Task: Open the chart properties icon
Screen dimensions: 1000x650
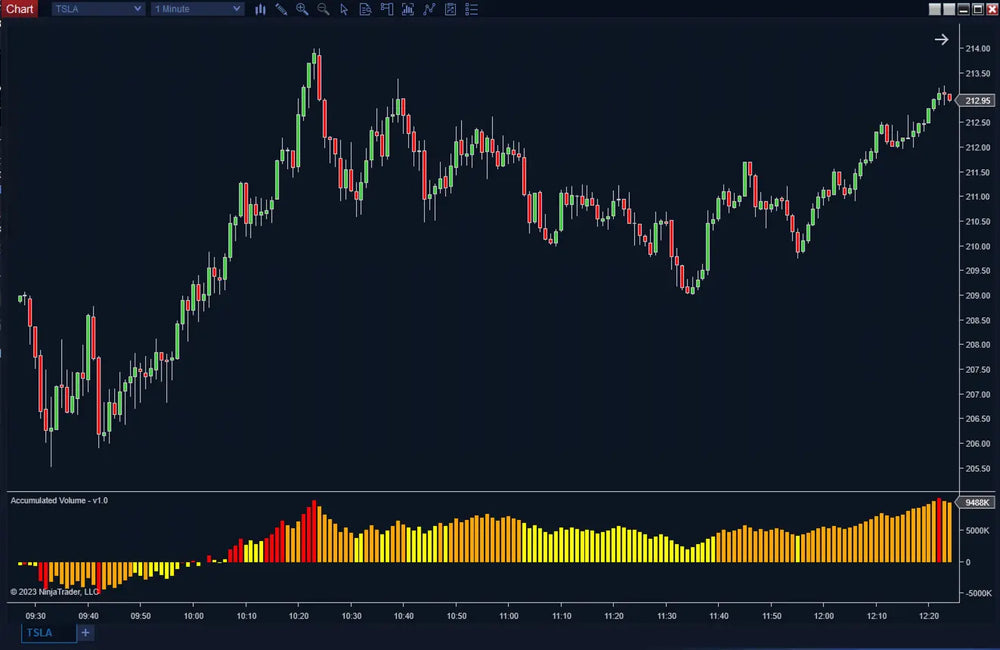Action: pos(451,9)
